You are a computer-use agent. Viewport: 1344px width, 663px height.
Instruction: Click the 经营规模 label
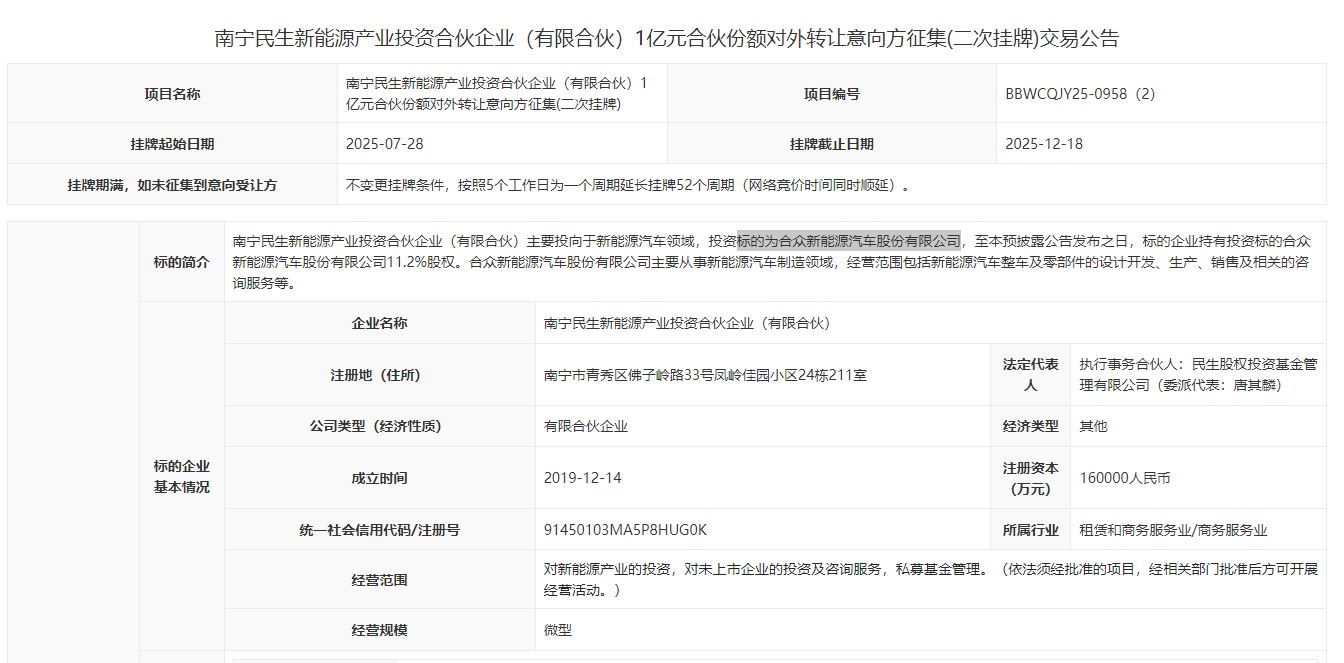[379, 630]
